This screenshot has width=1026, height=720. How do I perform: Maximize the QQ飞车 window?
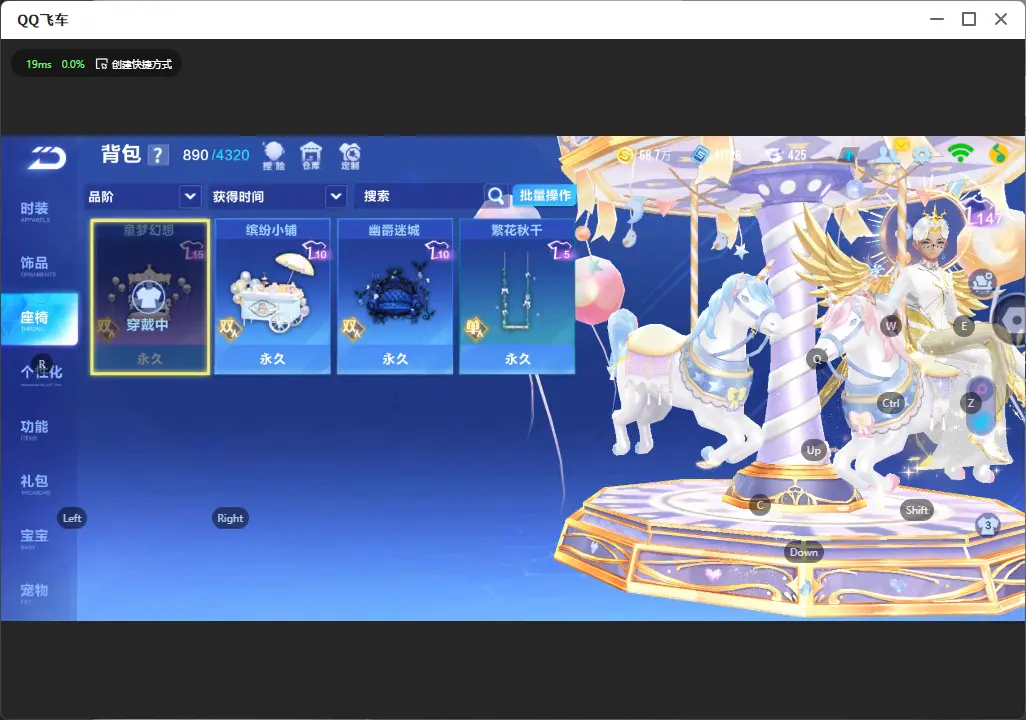[969, 19]
